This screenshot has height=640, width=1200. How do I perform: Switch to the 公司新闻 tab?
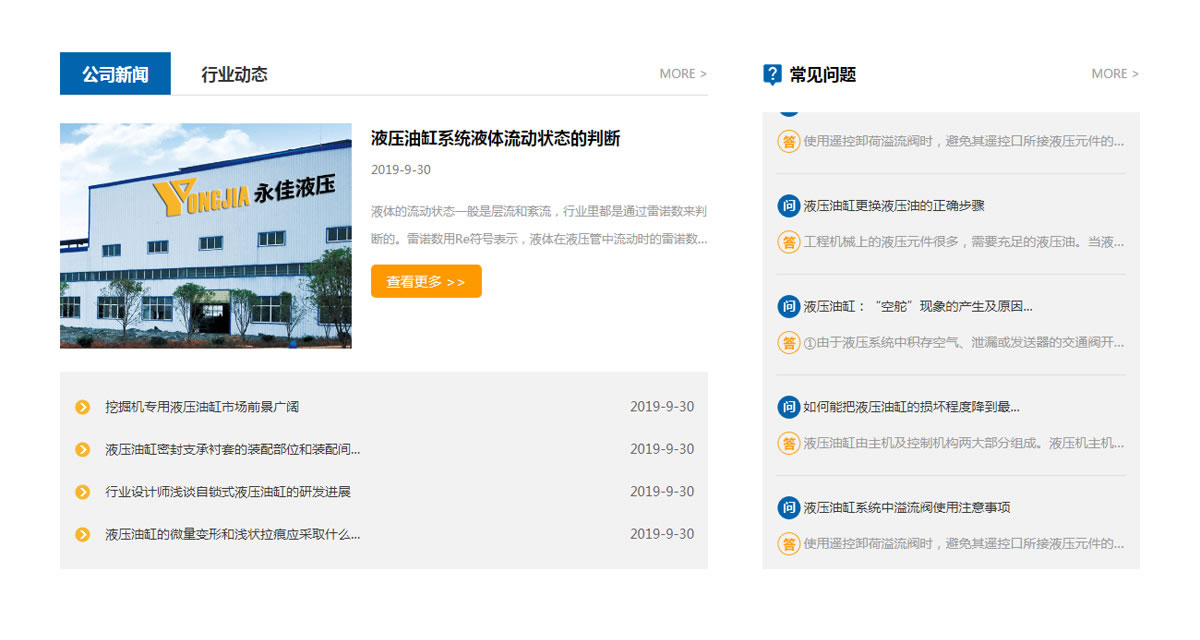(x=115, y=74)
